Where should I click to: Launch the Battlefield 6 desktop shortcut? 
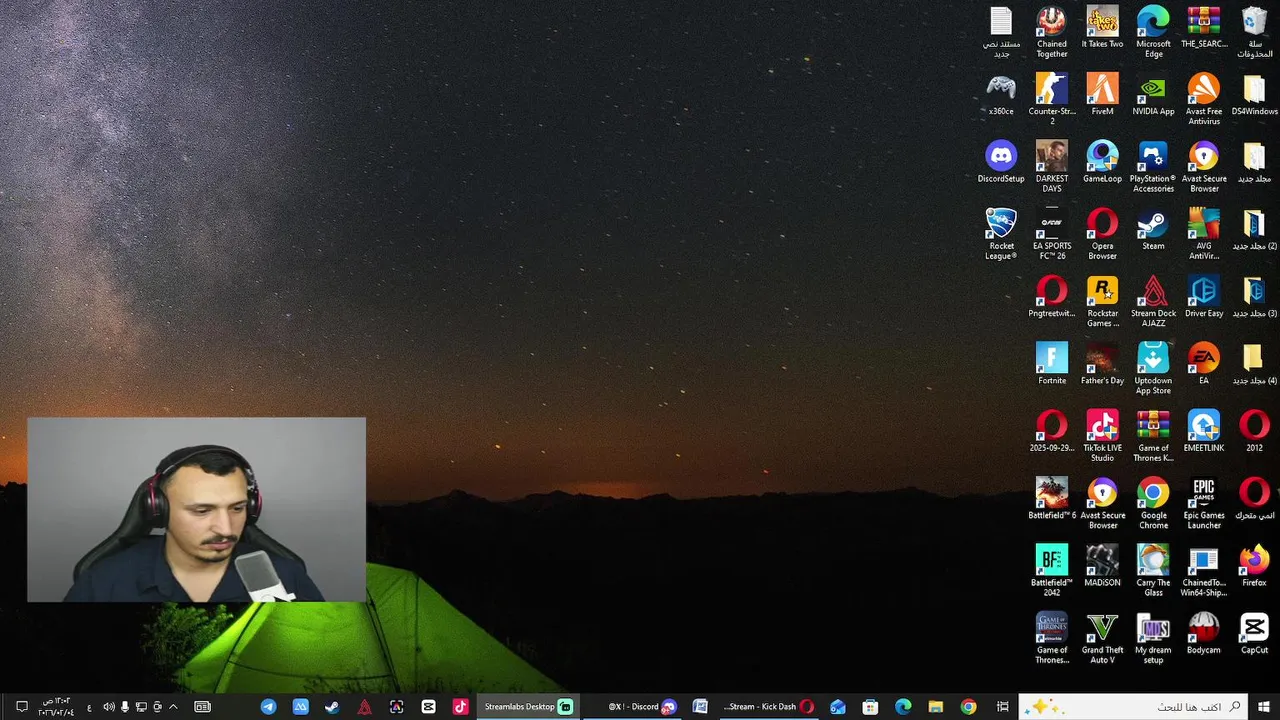pos(1051,499)
